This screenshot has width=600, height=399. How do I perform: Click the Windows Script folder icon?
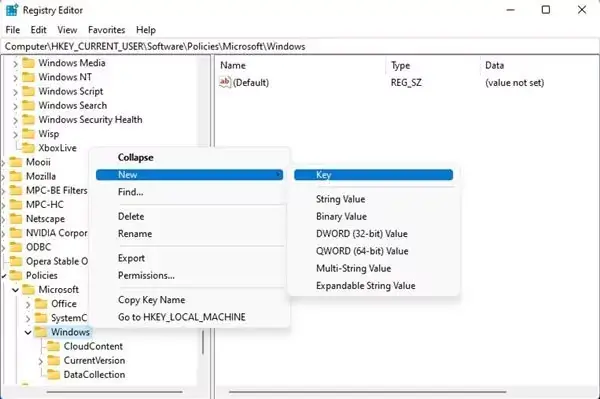pos(28,91)
